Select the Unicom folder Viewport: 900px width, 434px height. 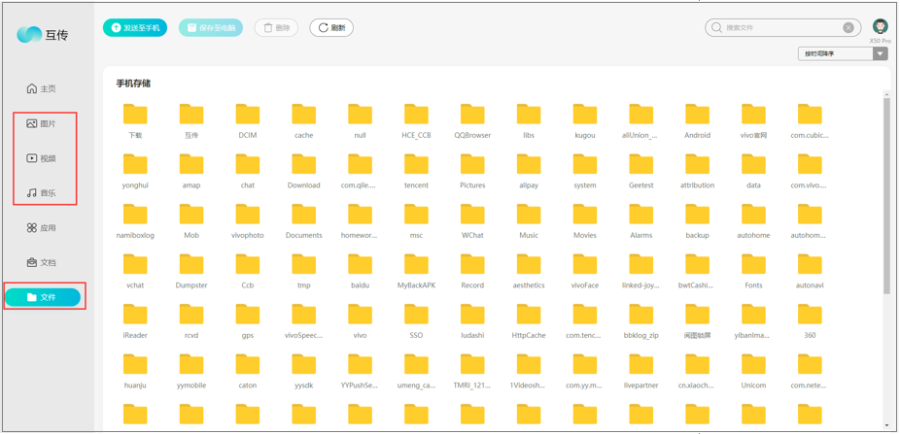coord(754,370)
